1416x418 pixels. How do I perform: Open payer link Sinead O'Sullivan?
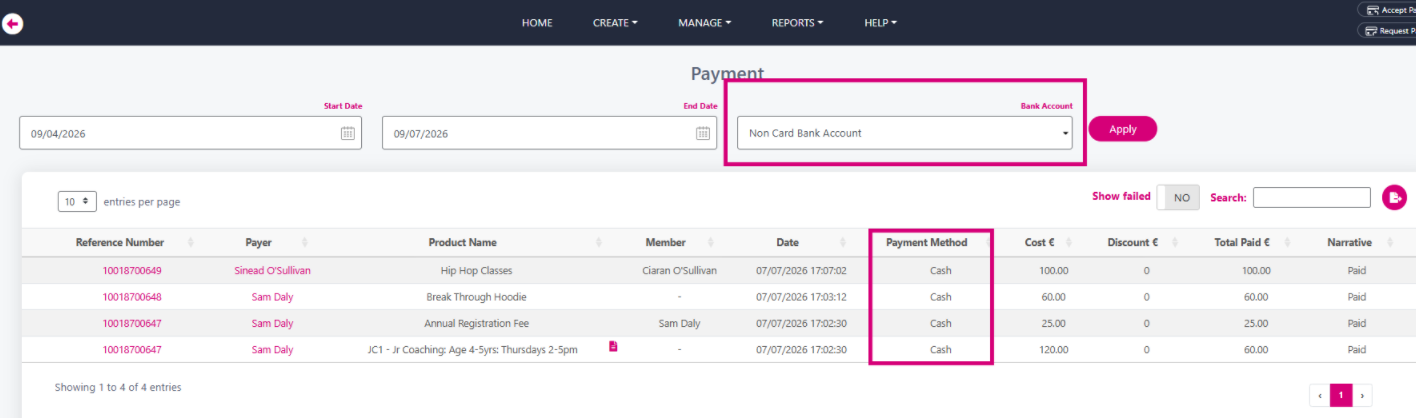272,270
